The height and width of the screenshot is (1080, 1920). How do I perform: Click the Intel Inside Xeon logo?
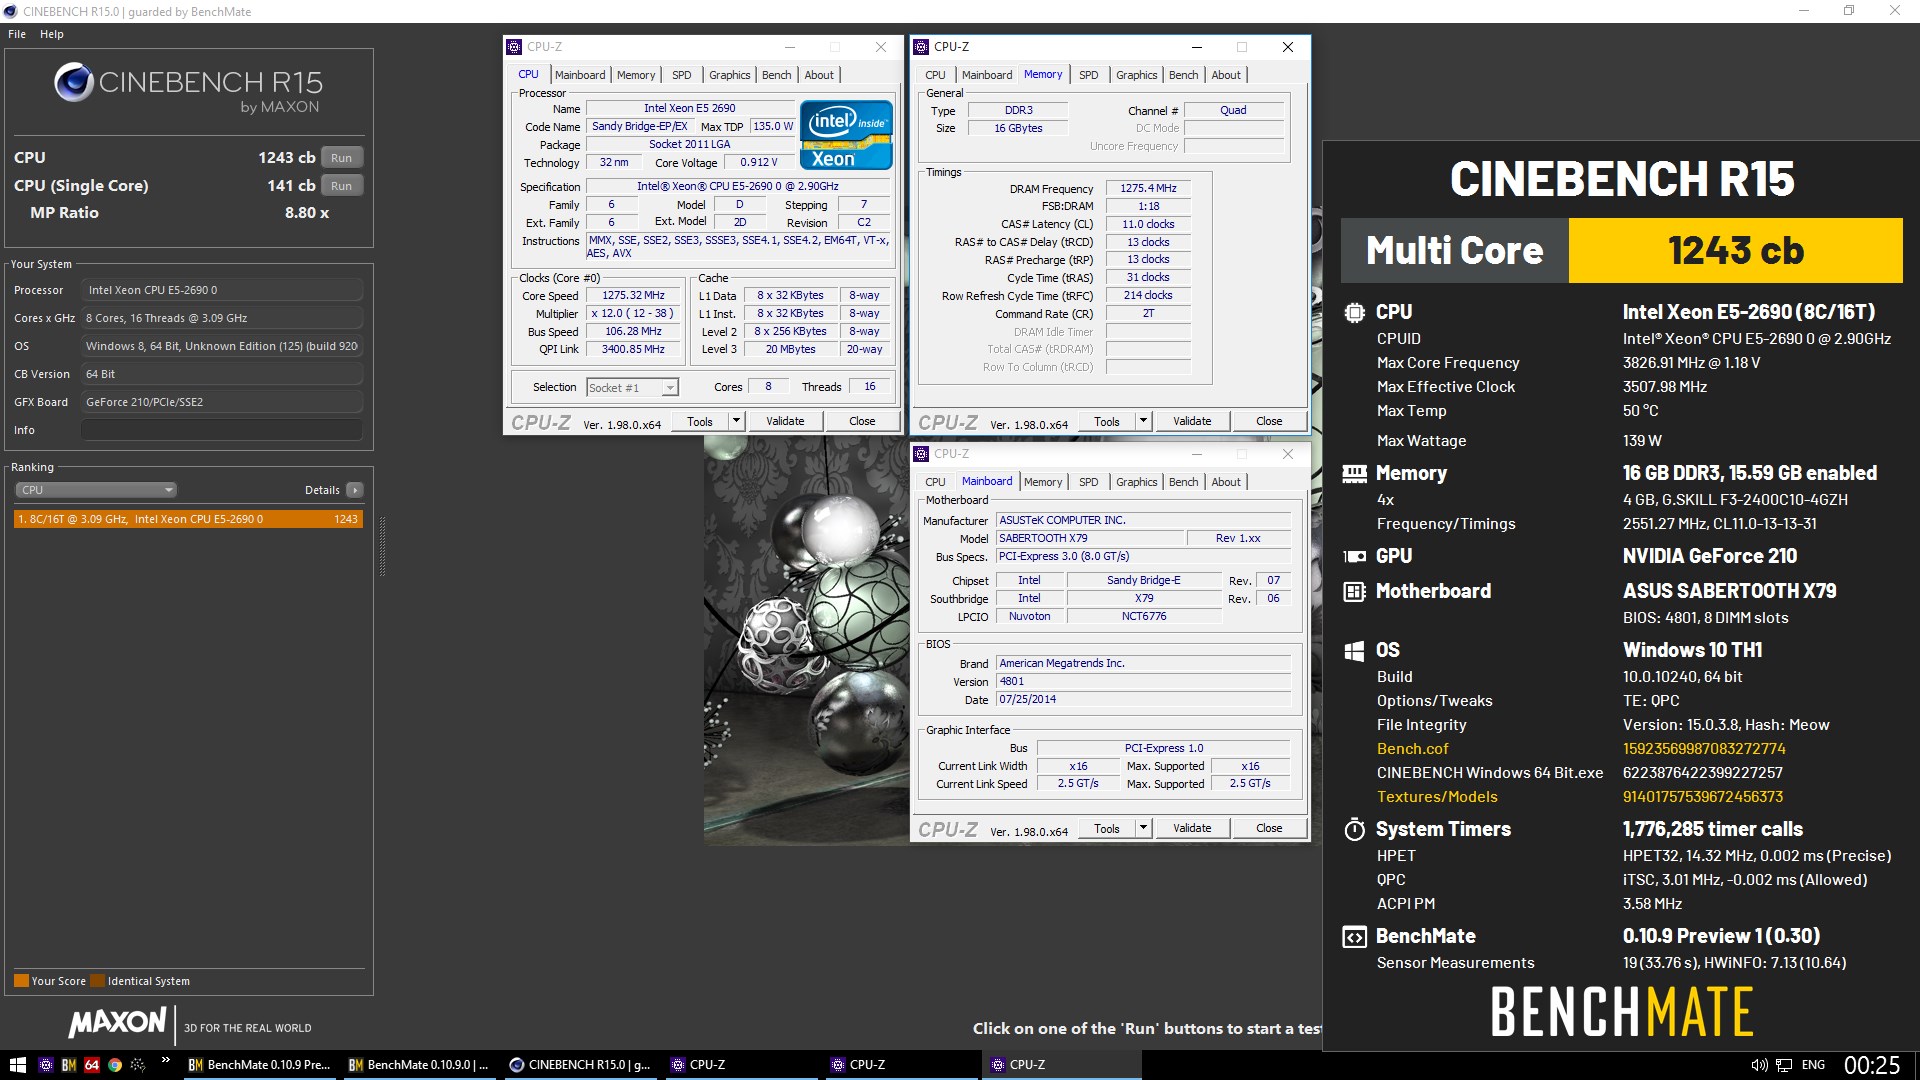coord(846,135)
